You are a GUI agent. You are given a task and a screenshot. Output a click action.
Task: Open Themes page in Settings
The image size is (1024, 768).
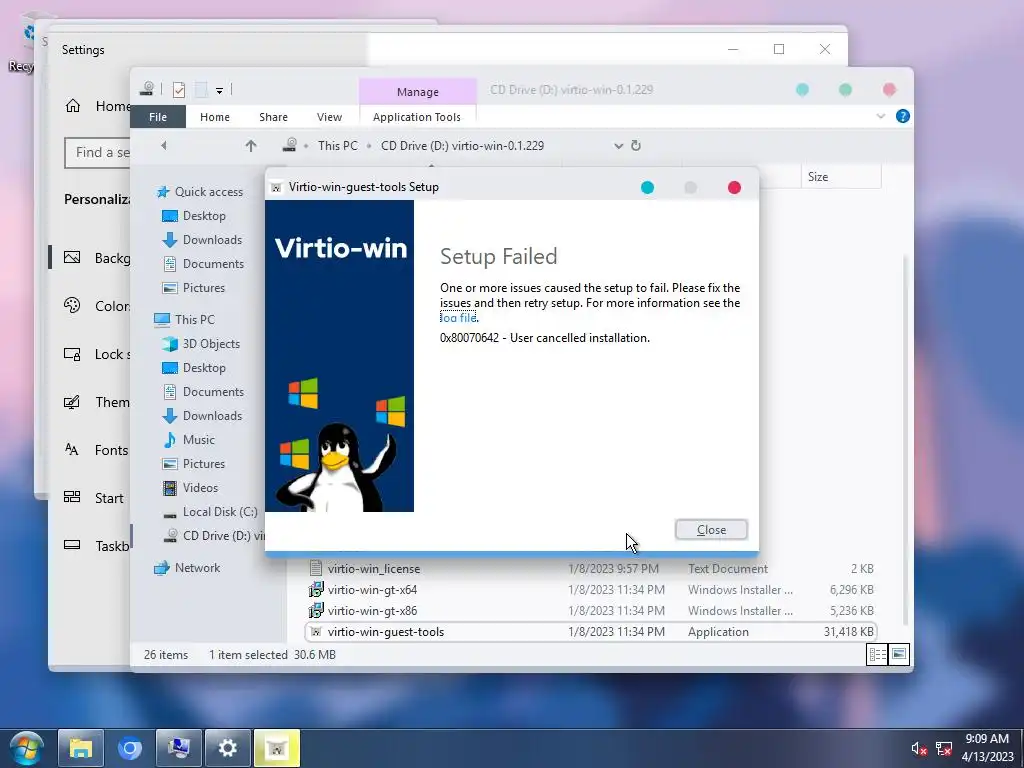(97, 402)
